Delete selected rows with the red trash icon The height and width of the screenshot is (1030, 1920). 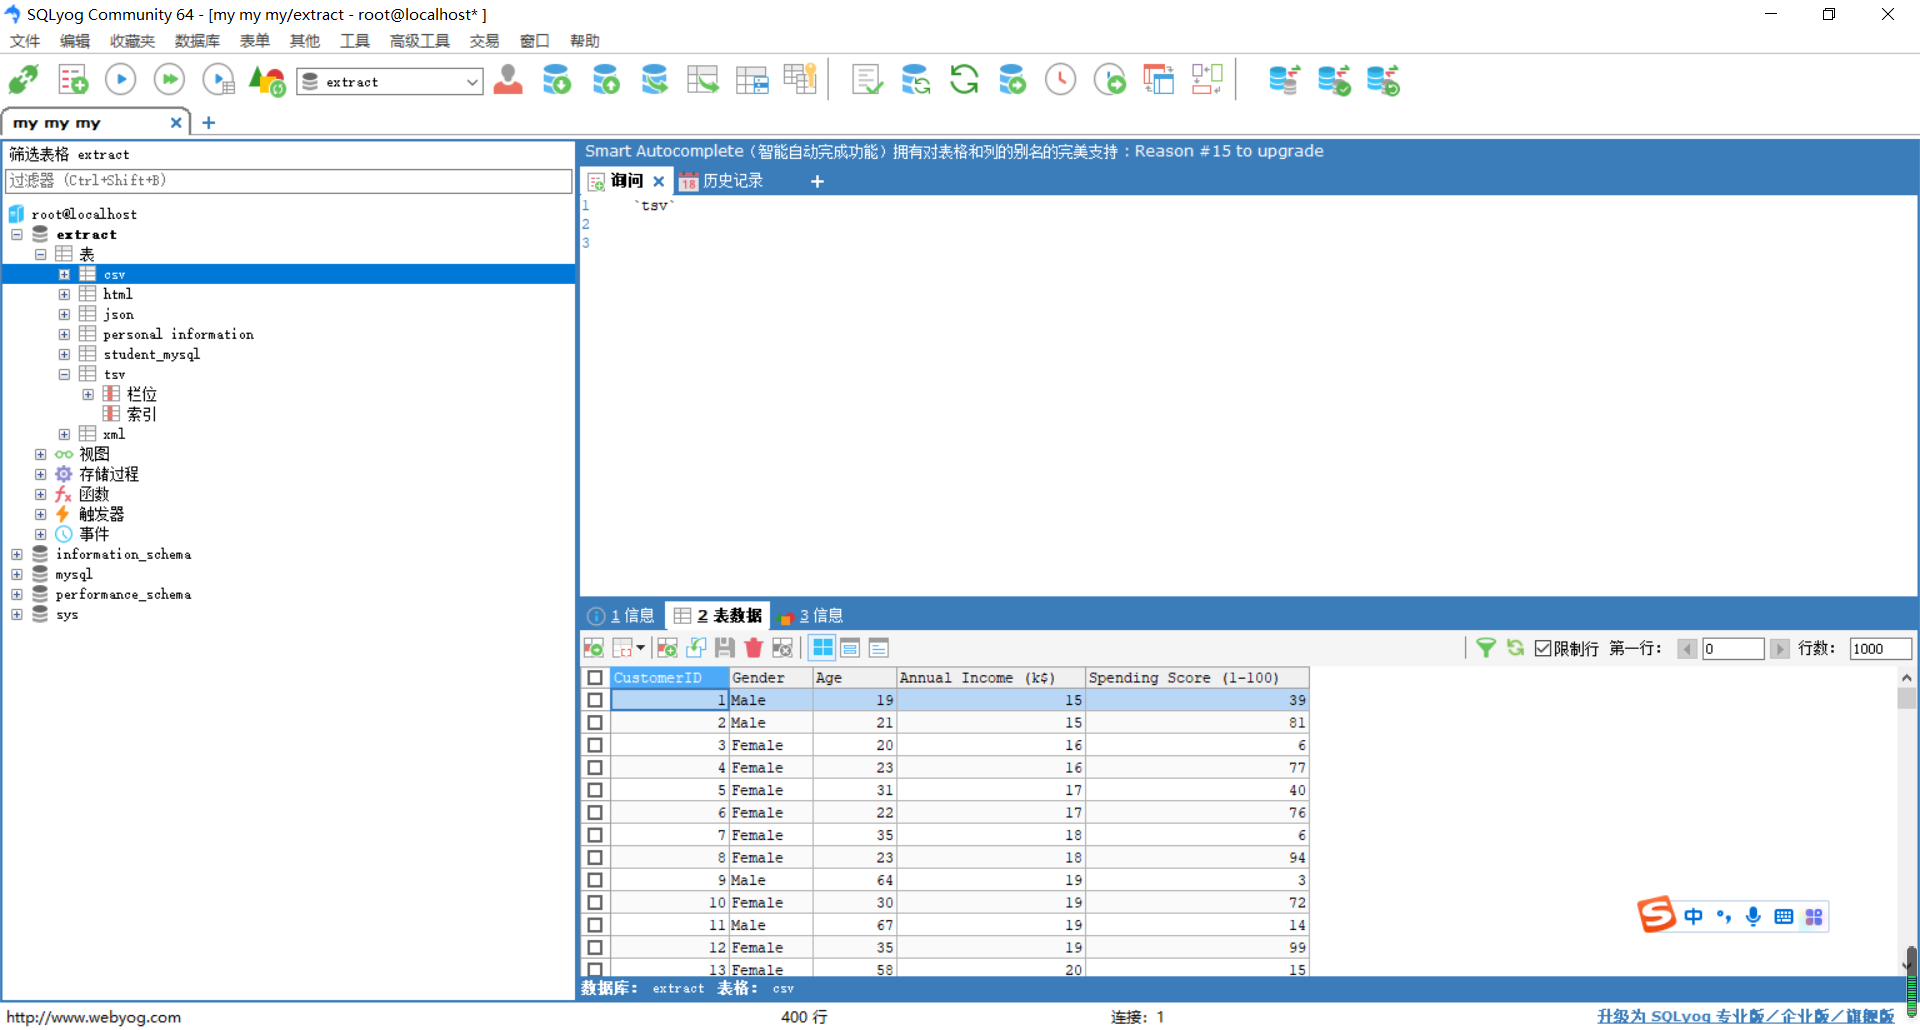pyautogui.click(x=754, y=648)
